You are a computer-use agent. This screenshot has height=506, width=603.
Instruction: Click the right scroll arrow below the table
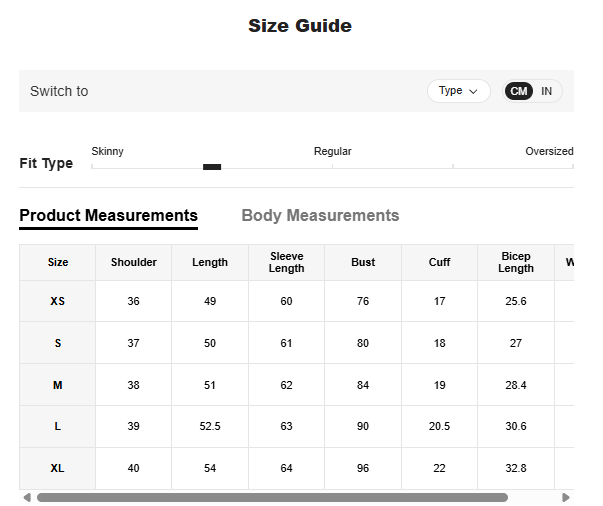pos(566,497)
